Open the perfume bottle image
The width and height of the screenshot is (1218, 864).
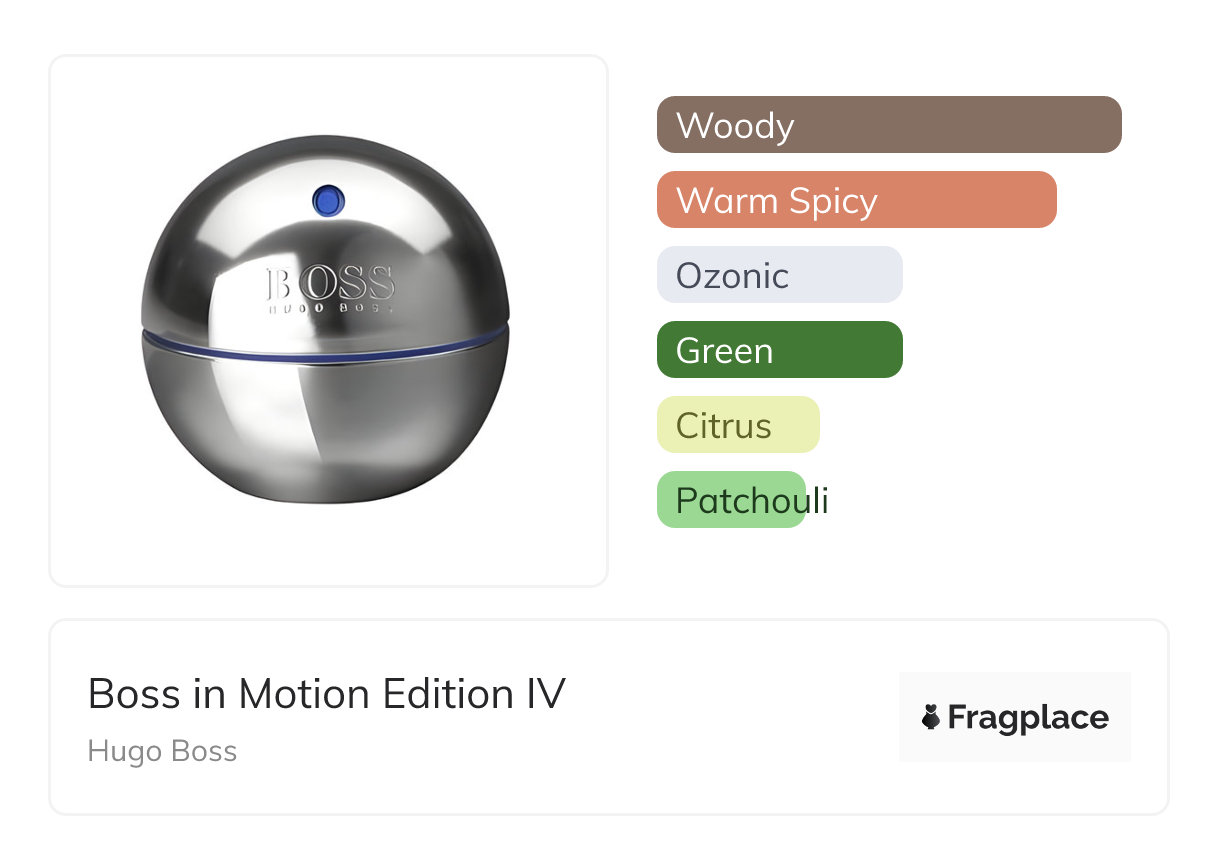coord(325,320)
